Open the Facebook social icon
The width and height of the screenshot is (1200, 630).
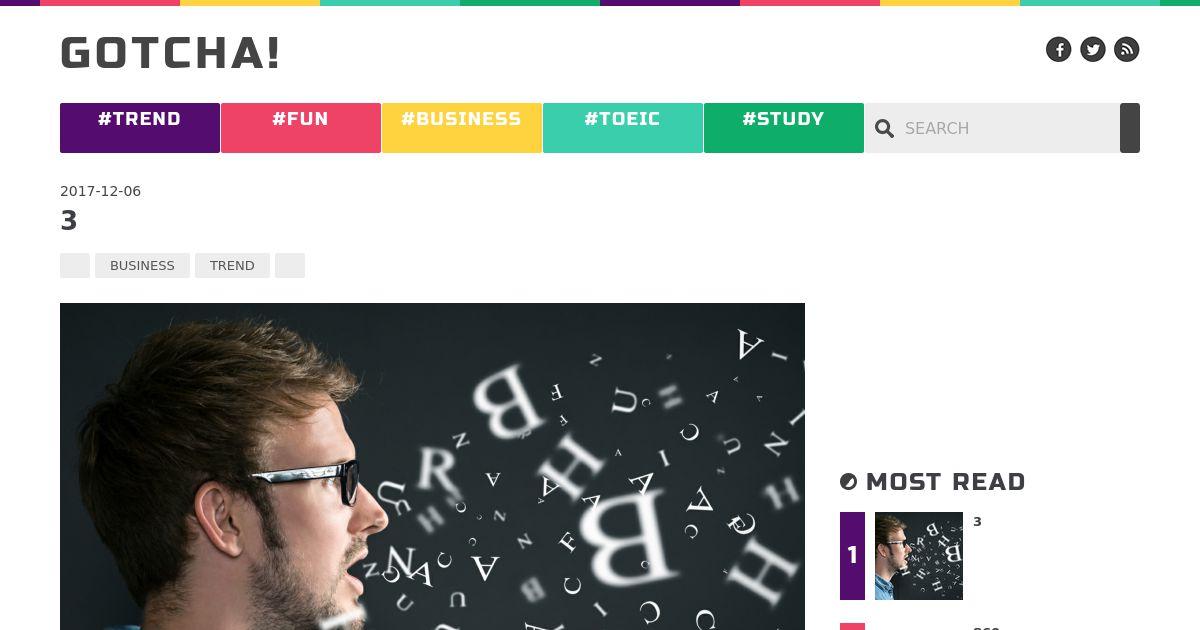(x=1059, y=49)
